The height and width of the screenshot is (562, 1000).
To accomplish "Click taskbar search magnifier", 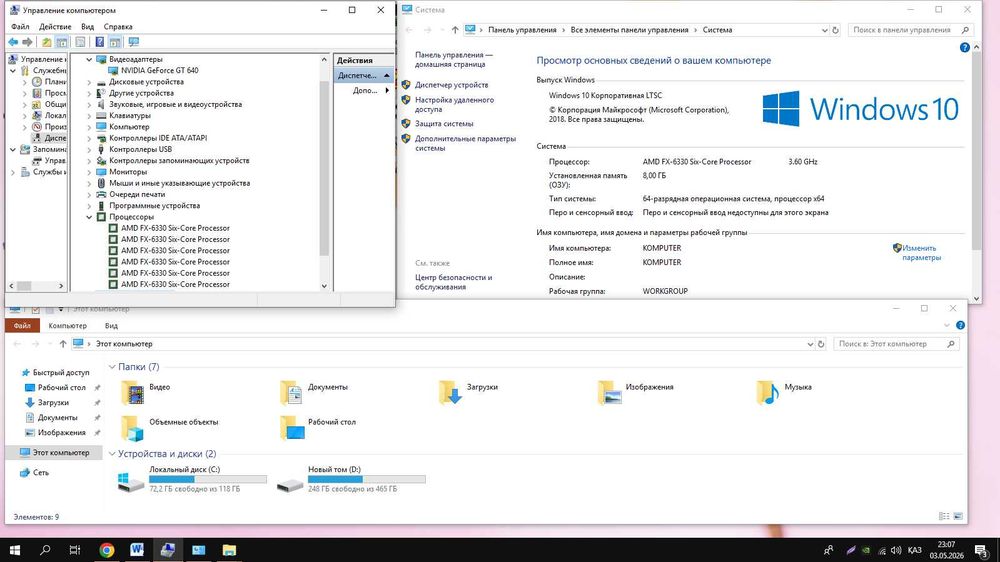I will pos(45,549).
